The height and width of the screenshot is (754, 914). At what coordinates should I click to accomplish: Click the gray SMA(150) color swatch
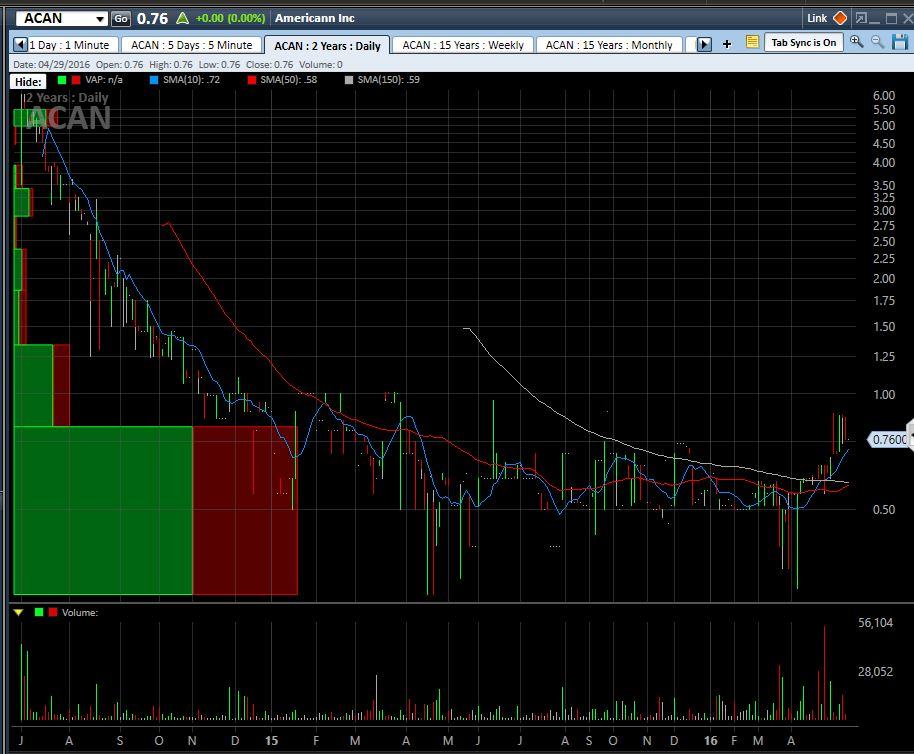(x=348, y=79)
